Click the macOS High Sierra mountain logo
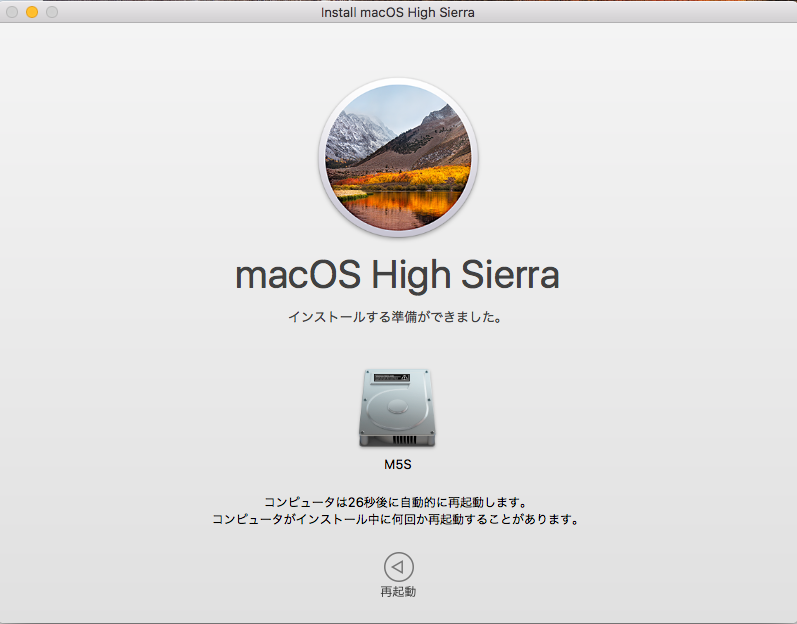The image size is (797, 624). point(398,157)
